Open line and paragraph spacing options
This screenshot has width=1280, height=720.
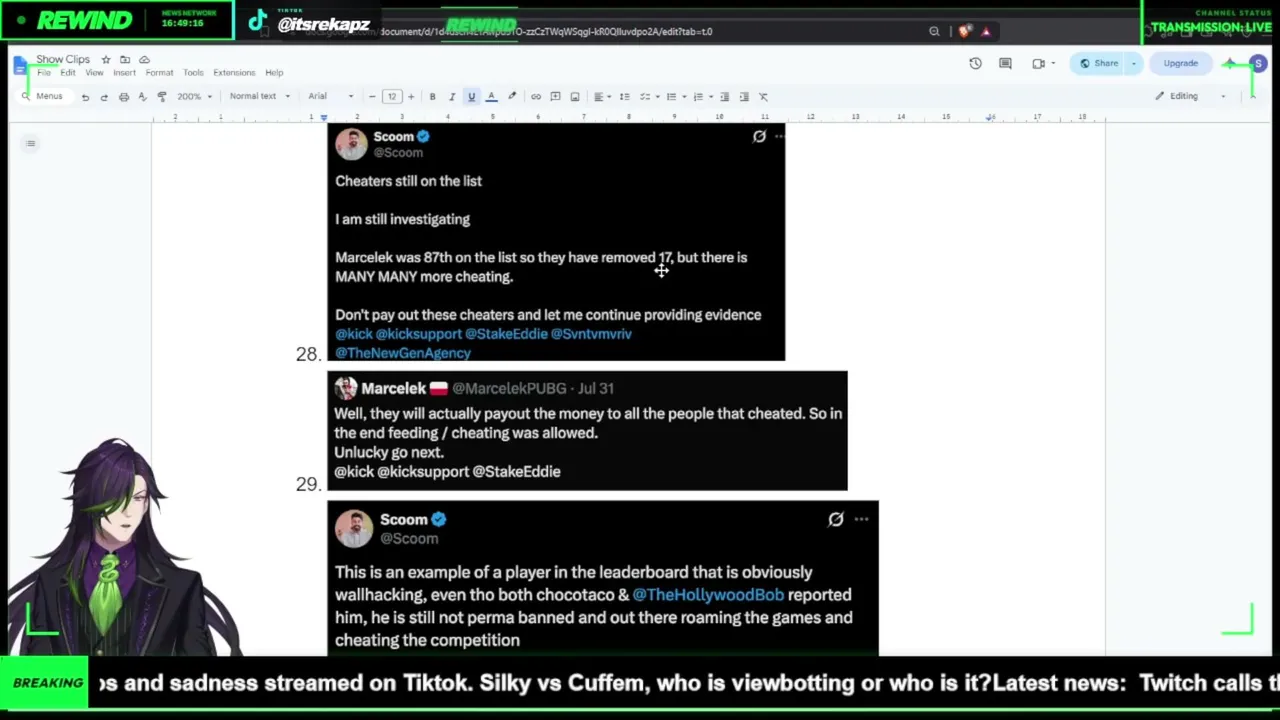625,97
